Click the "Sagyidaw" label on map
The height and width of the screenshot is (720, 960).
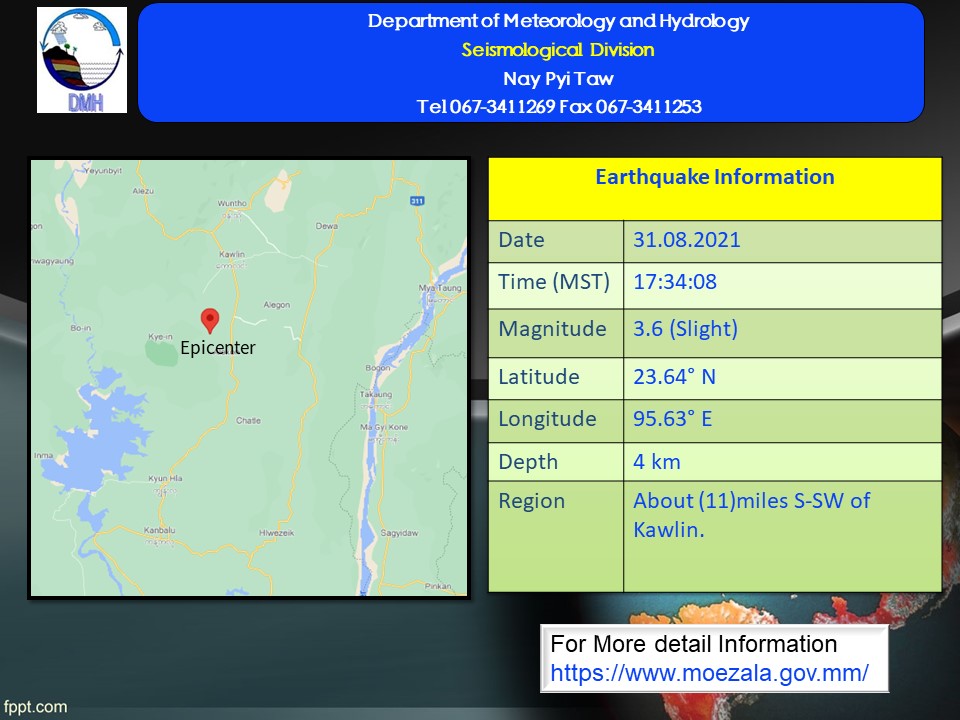point(399,533)
